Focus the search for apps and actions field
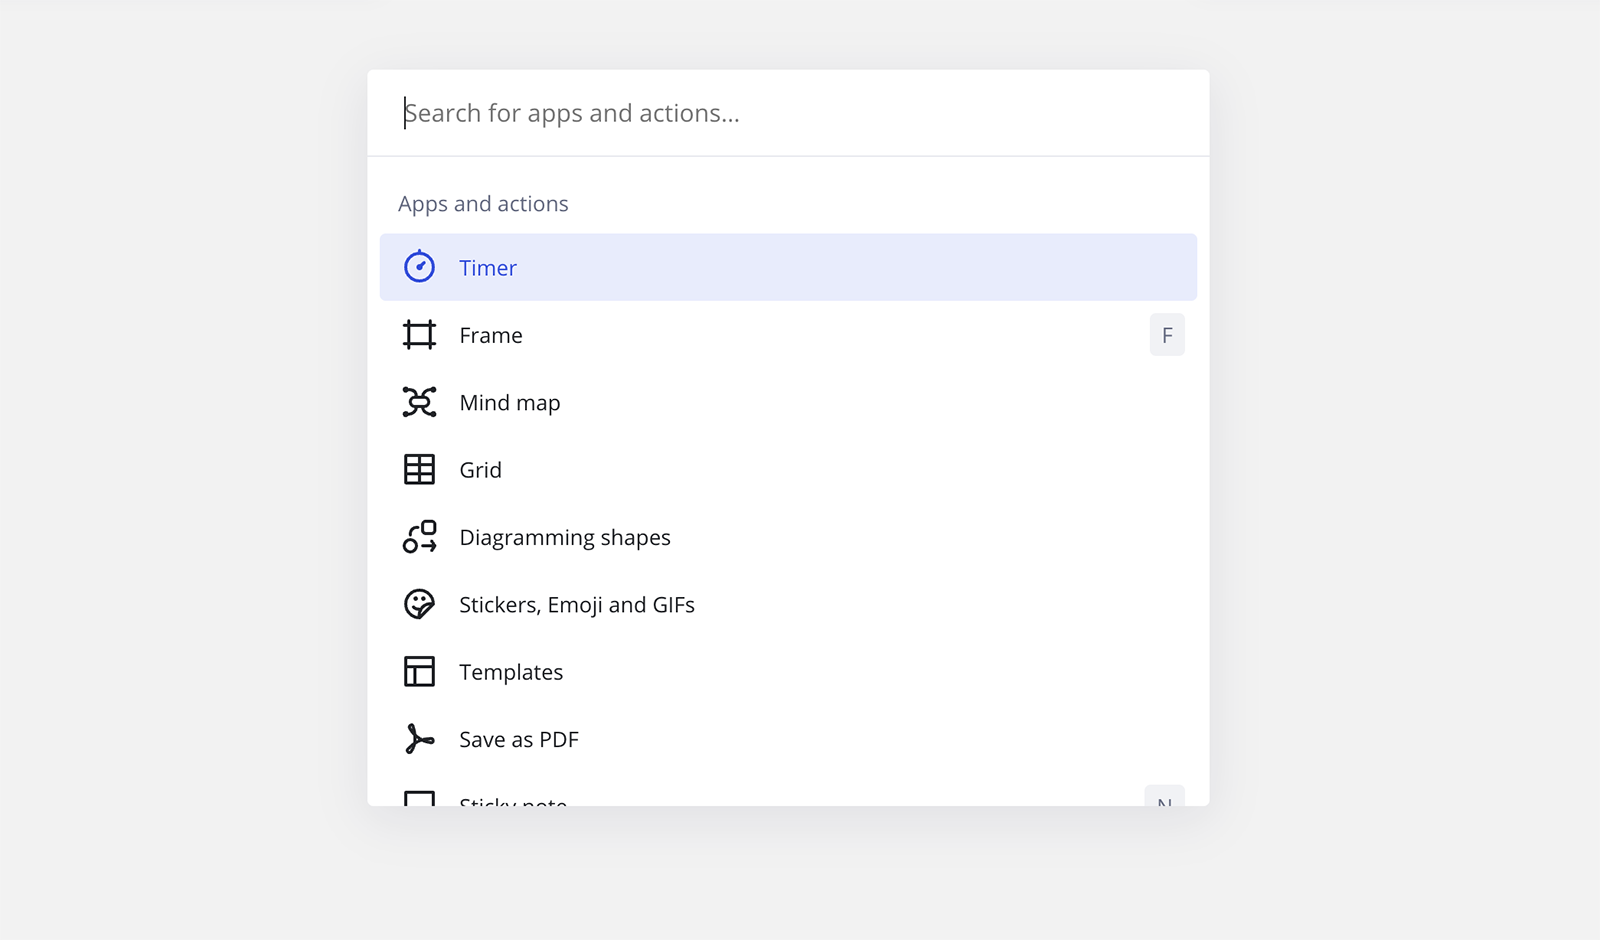The height and width of the screenshot is (940, 1600). pyautogui.click(x=788, y=113)
